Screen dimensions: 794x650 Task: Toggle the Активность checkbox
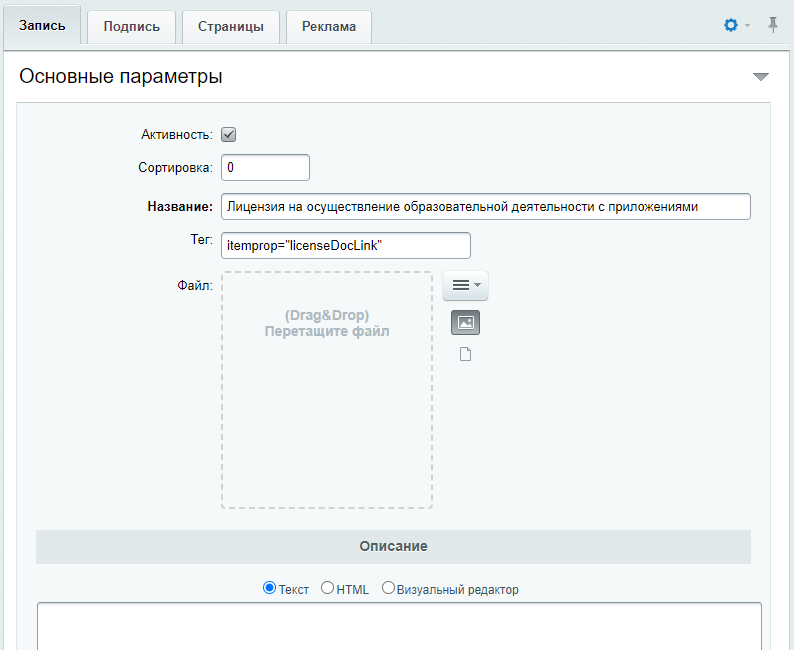228,135
